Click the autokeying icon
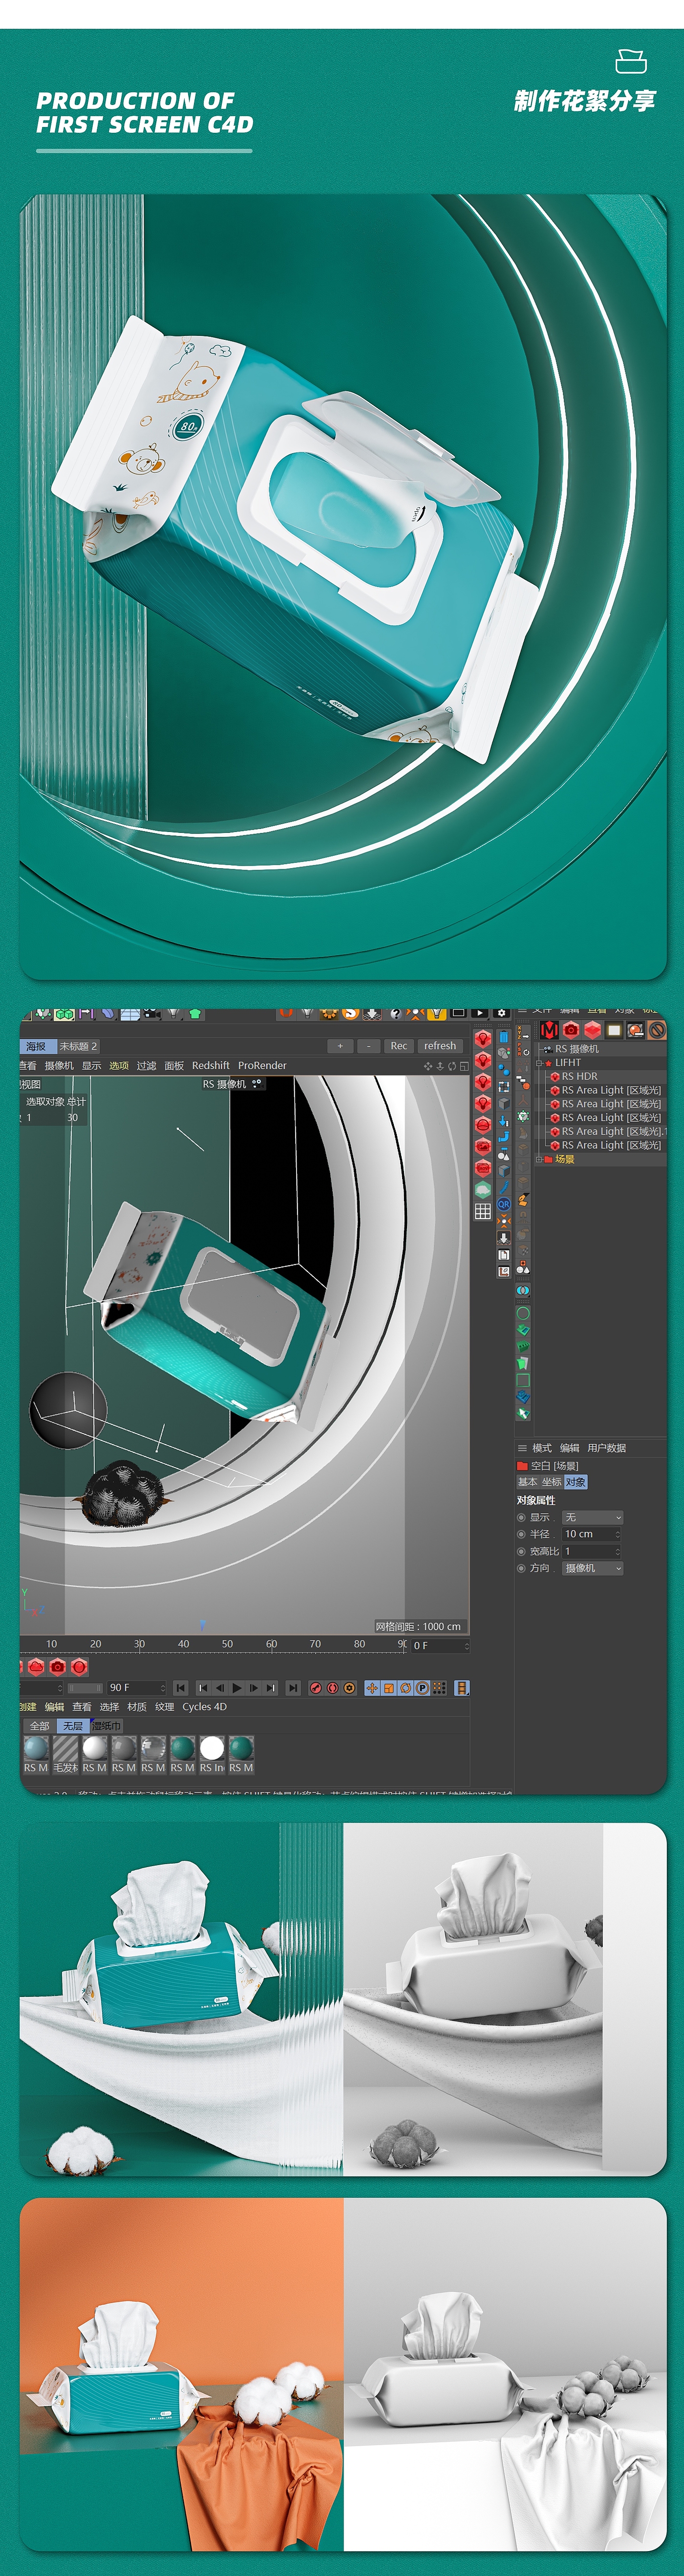This screenshot has height=2576, width=684. [x=332, y=1688]
